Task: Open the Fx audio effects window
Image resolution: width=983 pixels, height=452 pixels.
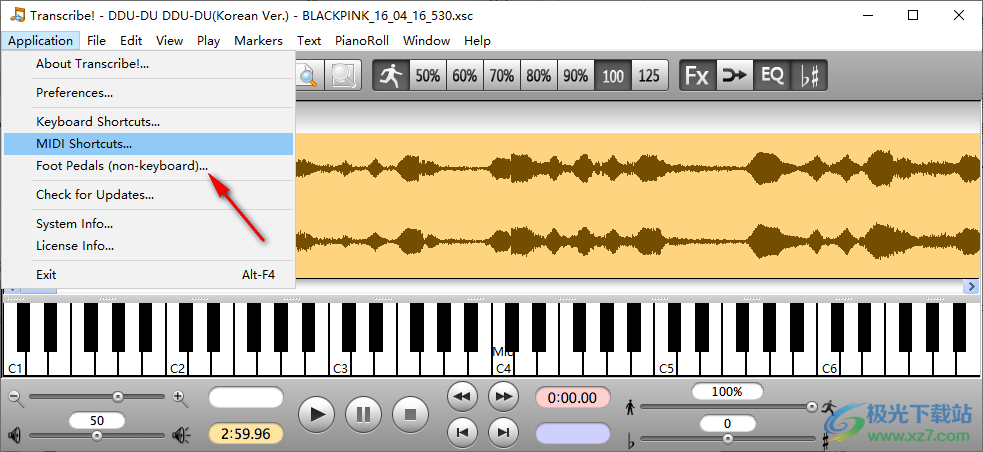Action: [x=697, y=76]
